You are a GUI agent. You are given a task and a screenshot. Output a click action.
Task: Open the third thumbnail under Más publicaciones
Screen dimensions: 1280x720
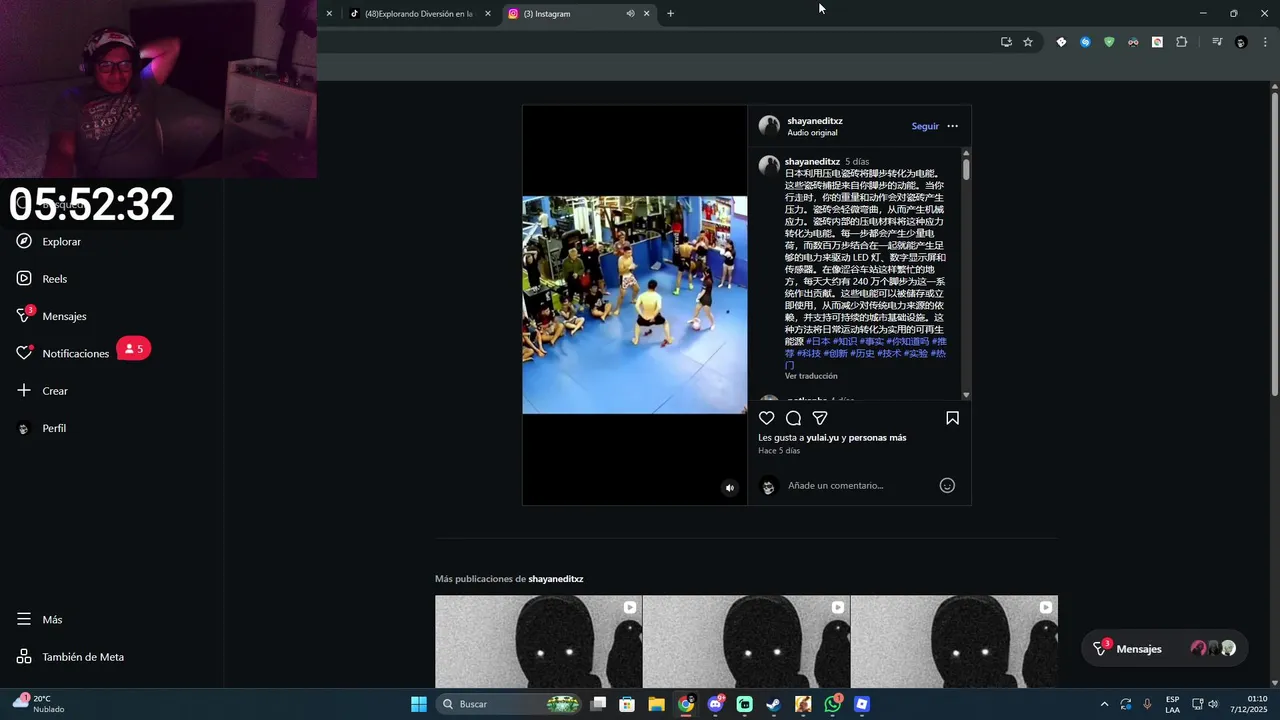click(954, 642)
